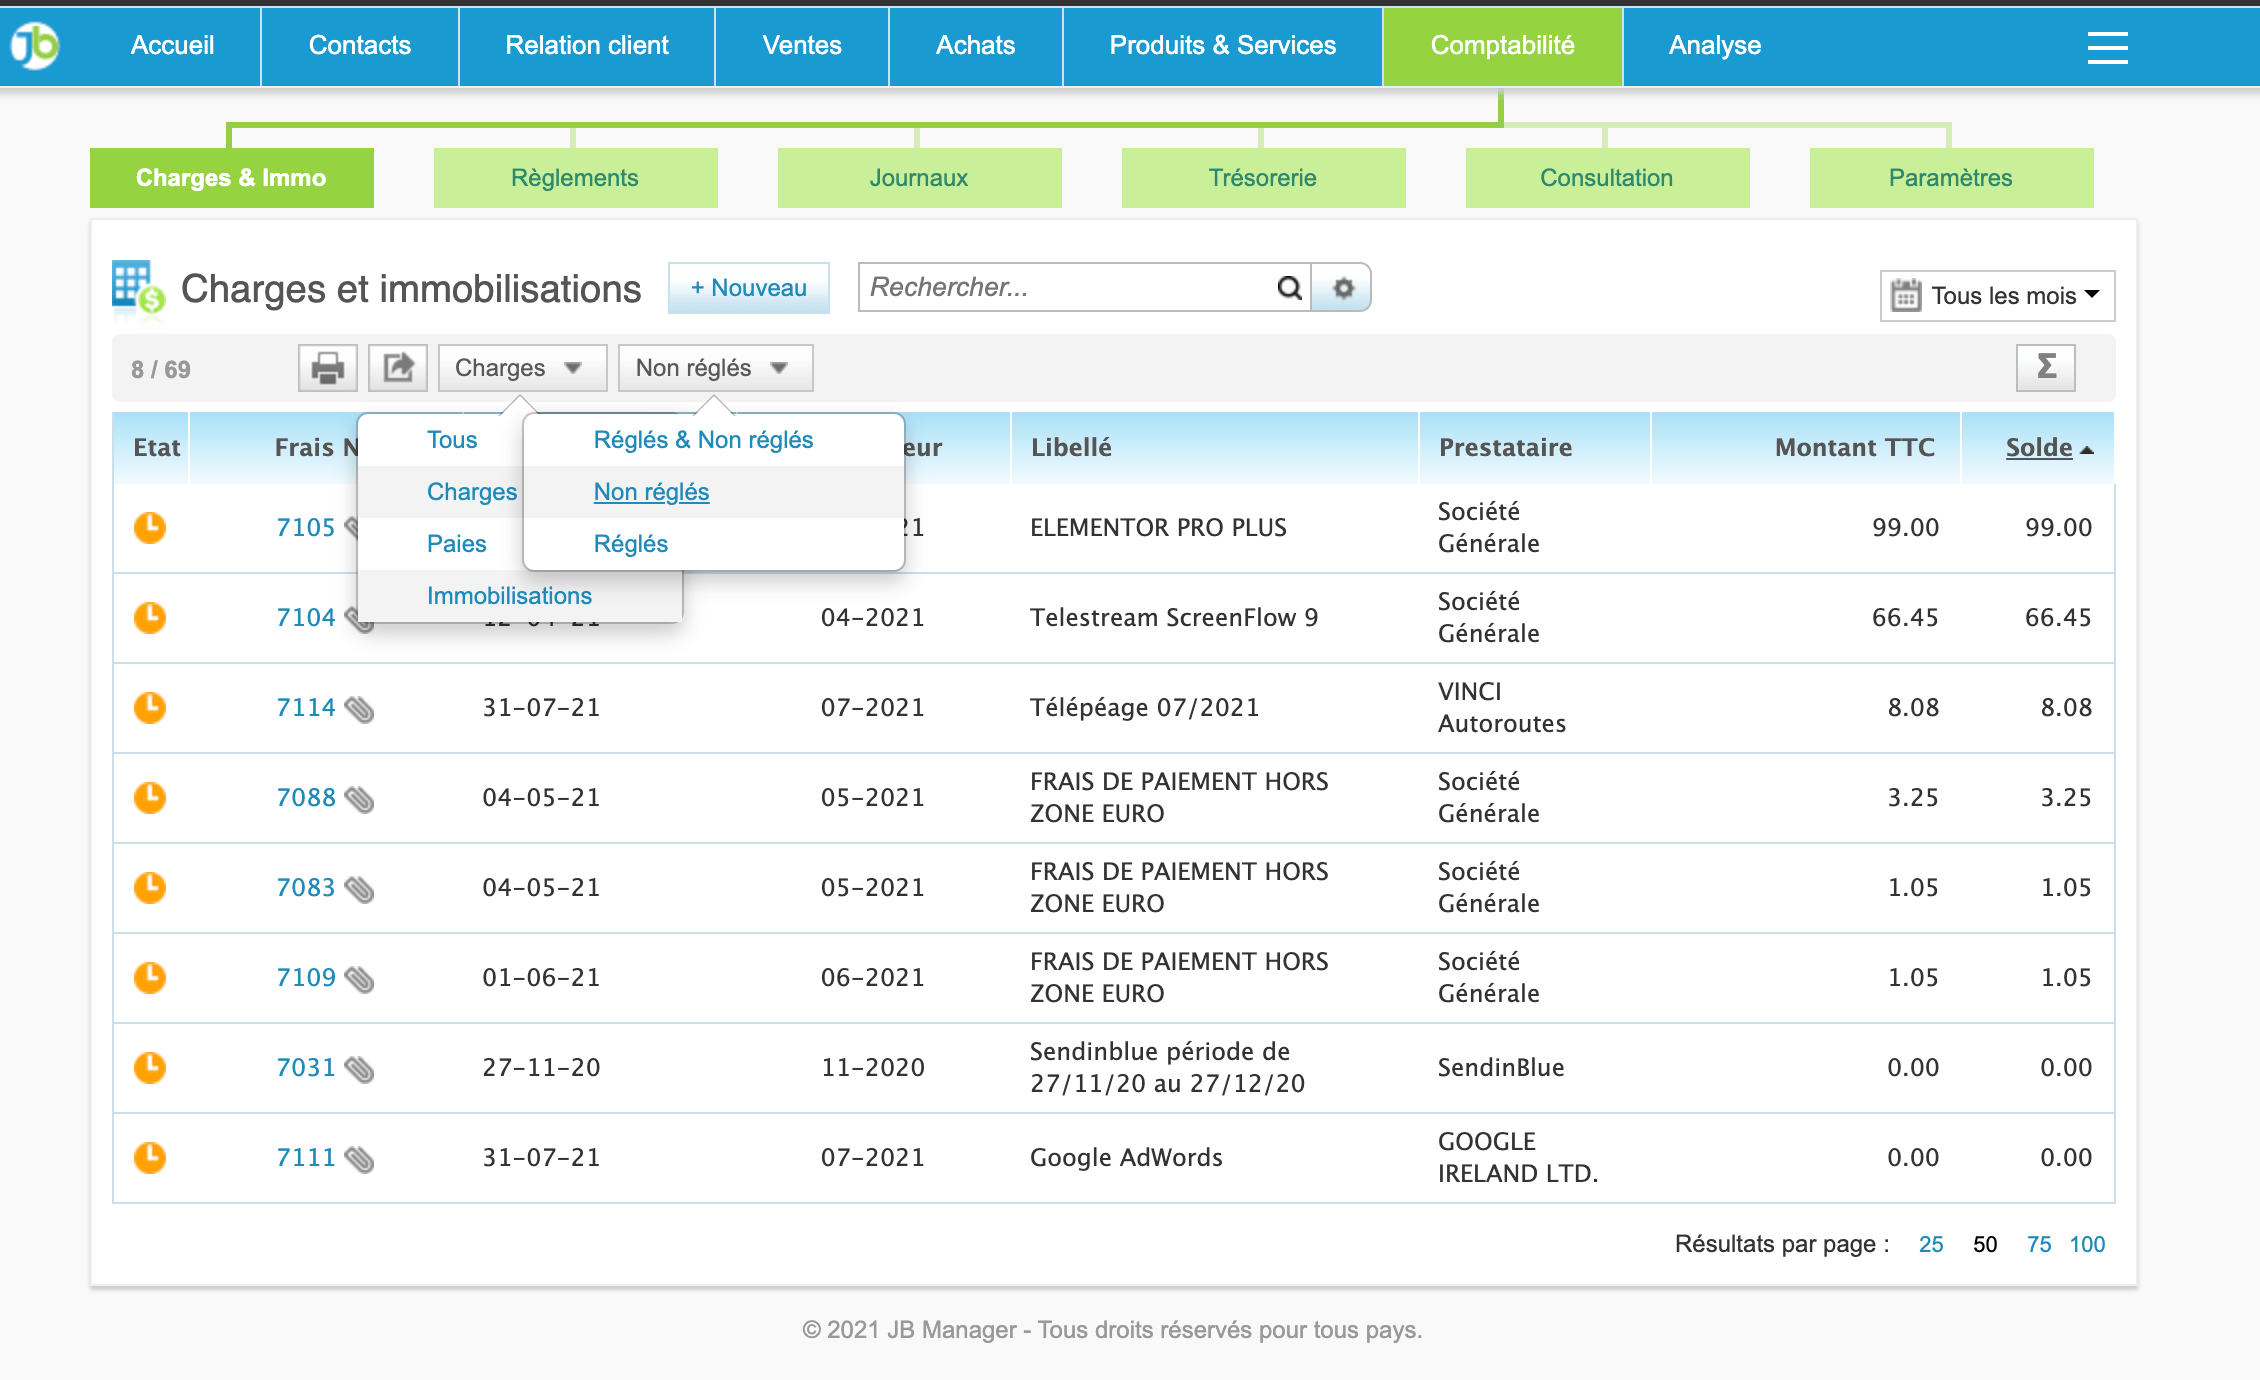Viewport: 2260px width, 1380px height.
Task: Create a new charge with + Nouveau
Action: click(x=748, y=287)
